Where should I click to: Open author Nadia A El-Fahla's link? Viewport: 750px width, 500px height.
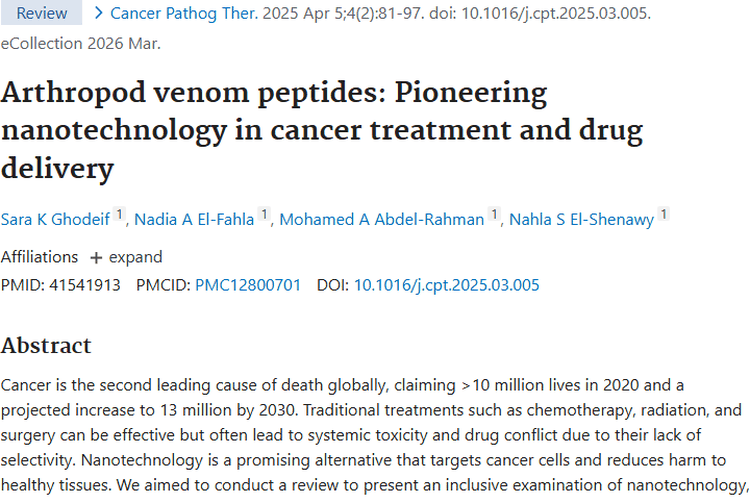click(196, 220)
